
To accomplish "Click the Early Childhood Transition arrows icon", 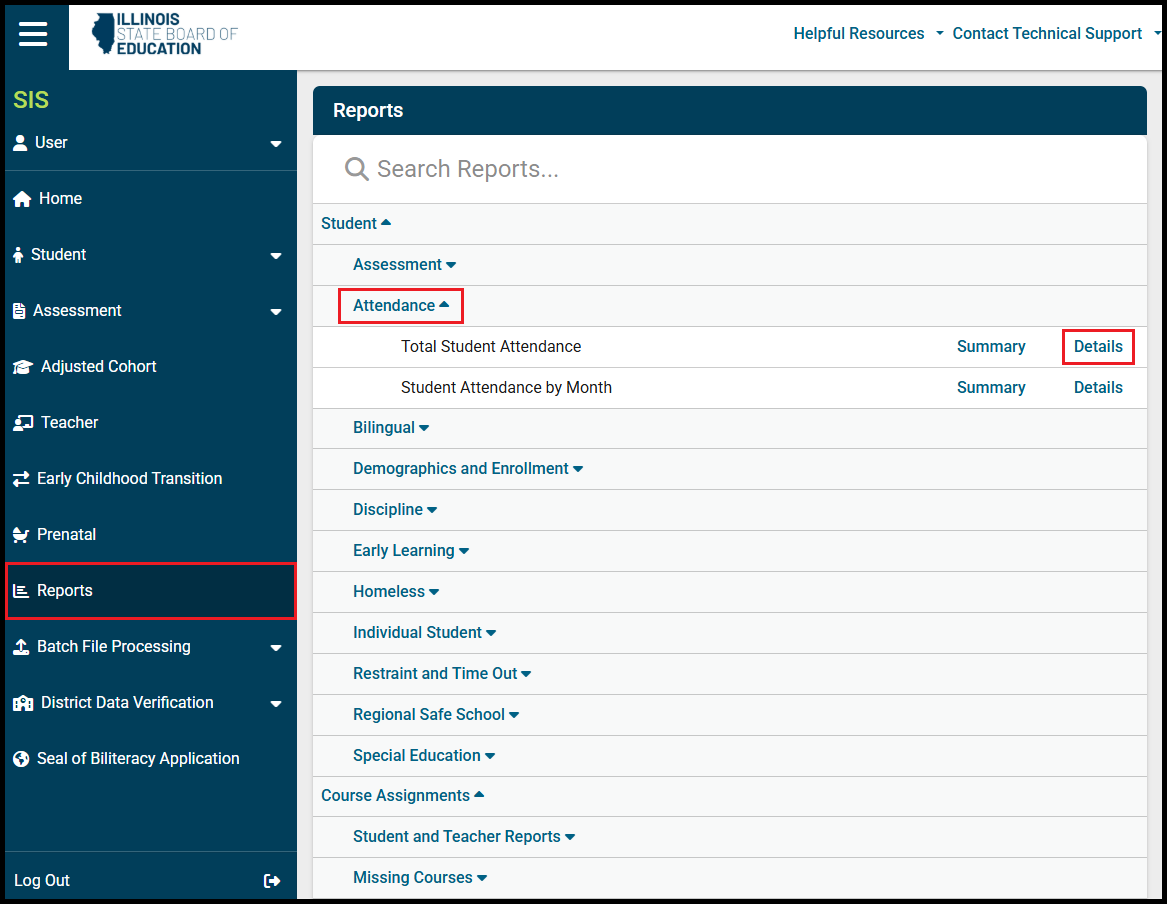I will (x=21, y=479).
